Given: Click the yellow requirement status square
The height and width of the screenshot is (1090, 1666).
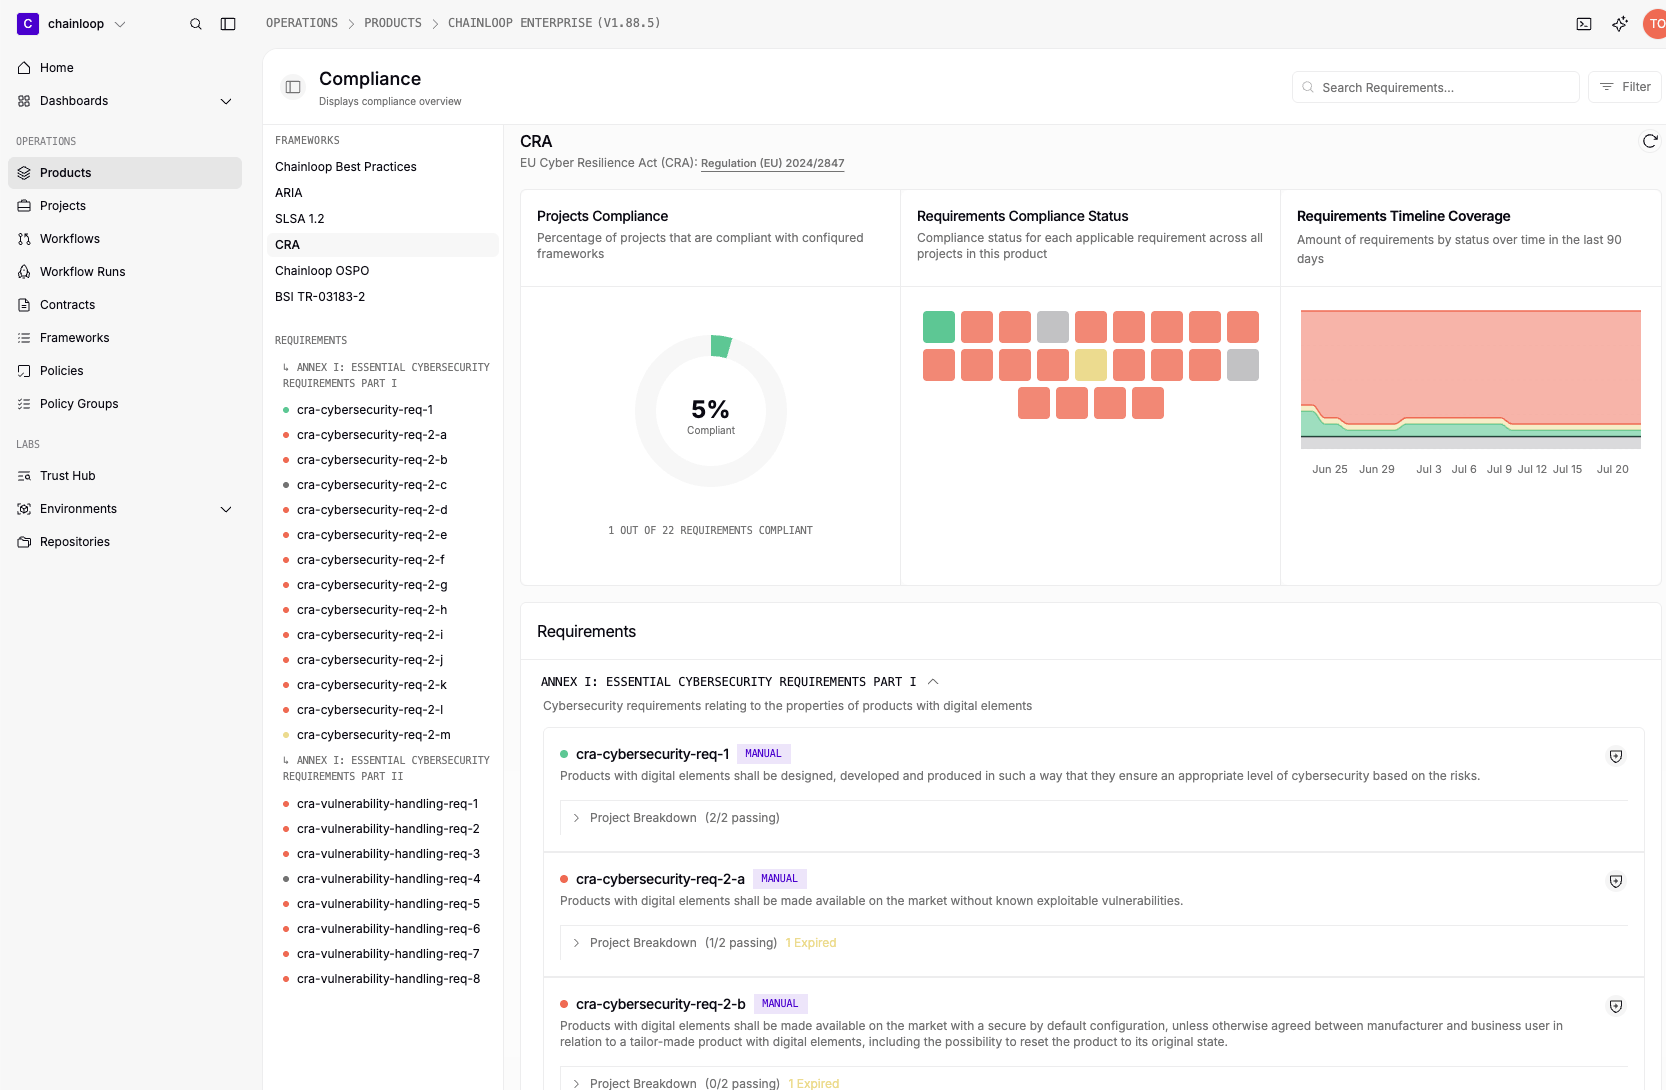Looking at the screenshot, I should 1091,365.
